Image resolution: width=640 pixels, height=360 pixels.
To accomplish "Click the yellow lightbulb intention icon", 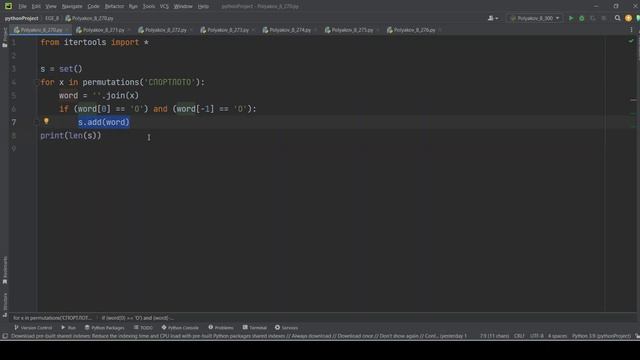I will pos(46,121).
